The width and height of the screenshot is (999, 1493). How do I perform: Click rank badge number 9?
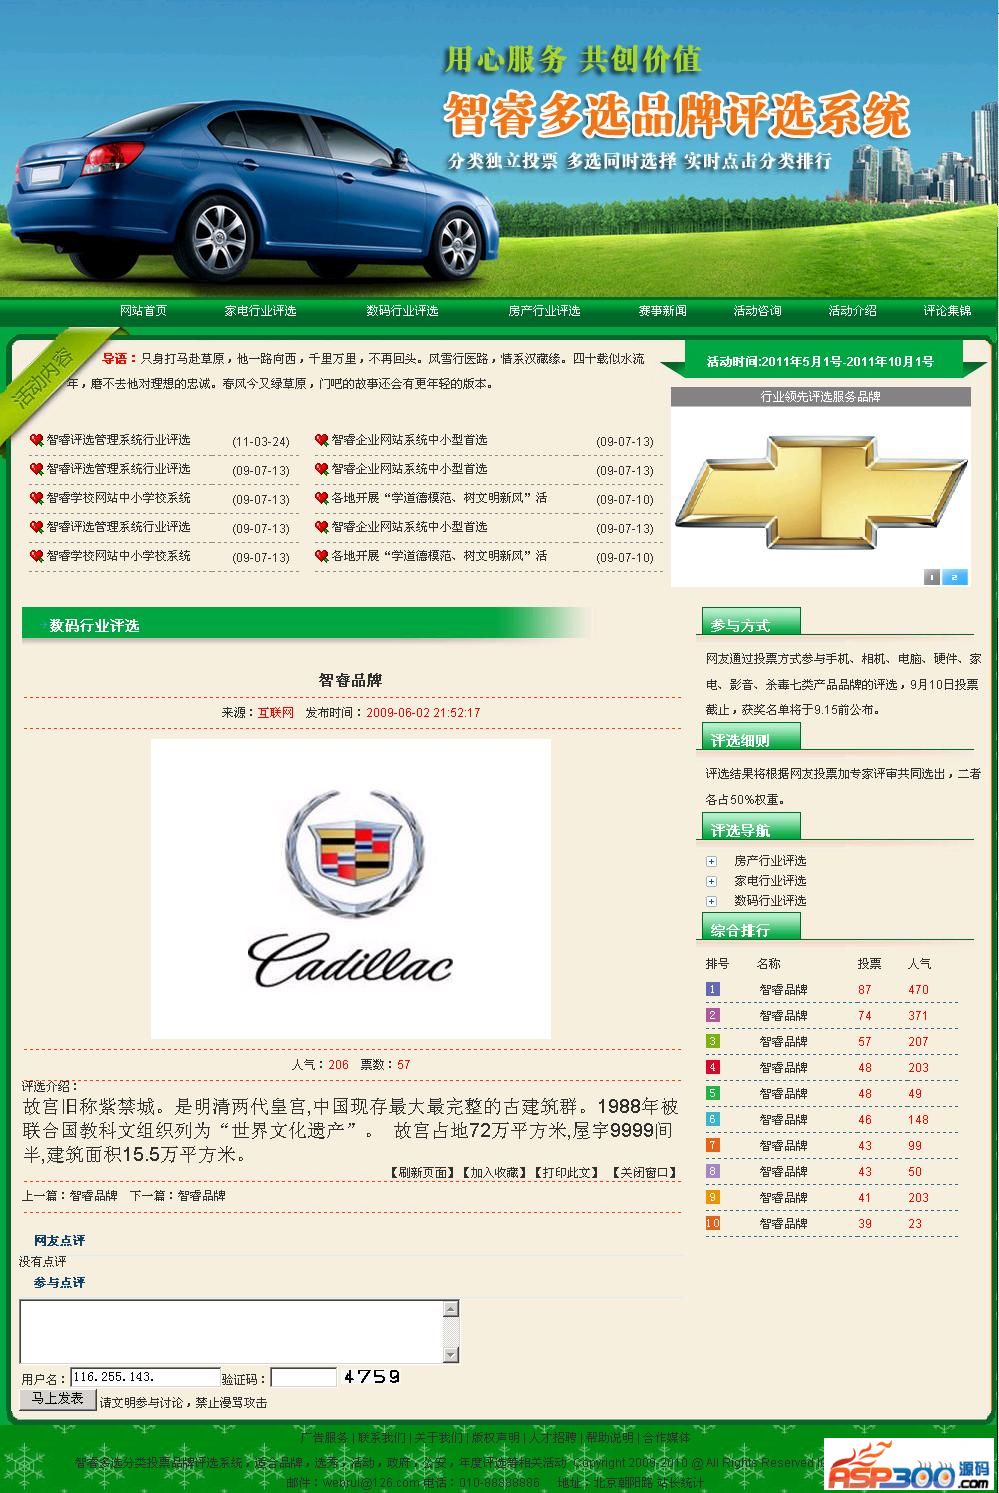[713, 1198]
